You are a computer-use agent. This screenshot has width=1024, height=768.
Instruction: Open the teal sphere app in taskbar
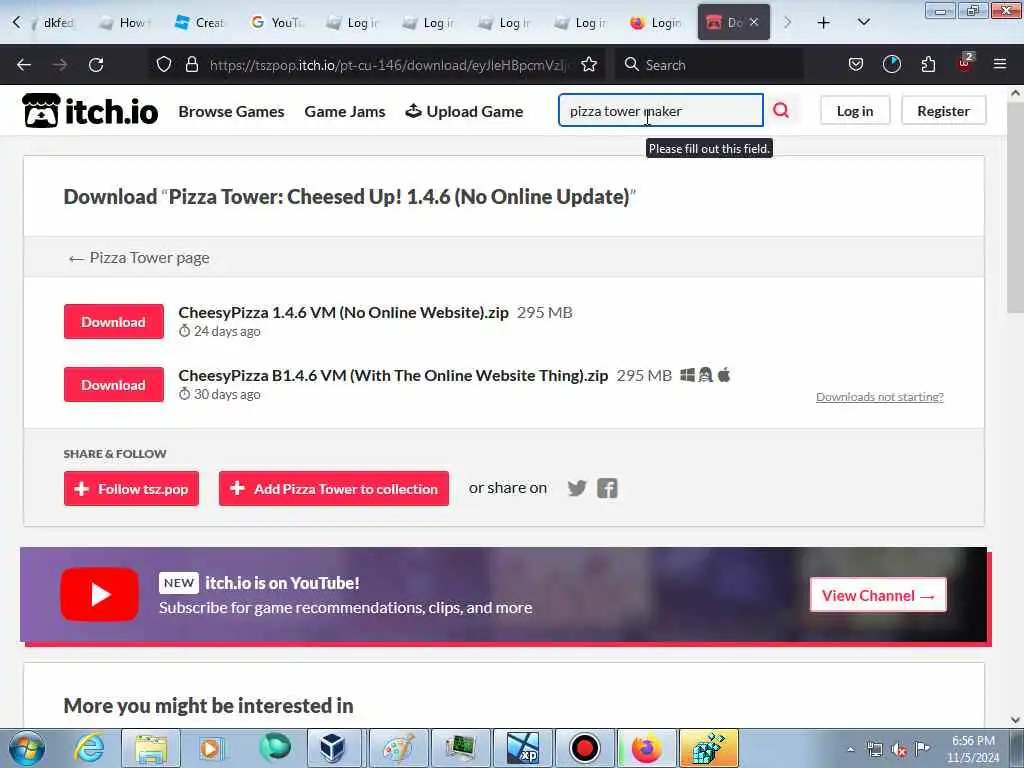(275, 748)
